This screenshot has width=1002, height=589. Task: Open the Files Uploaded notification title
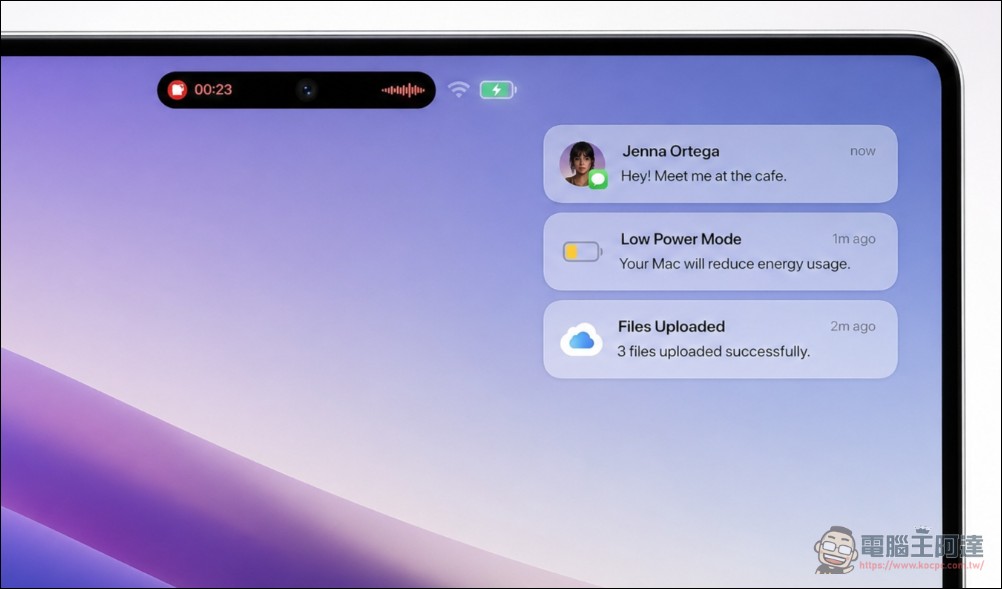point(671,326)
